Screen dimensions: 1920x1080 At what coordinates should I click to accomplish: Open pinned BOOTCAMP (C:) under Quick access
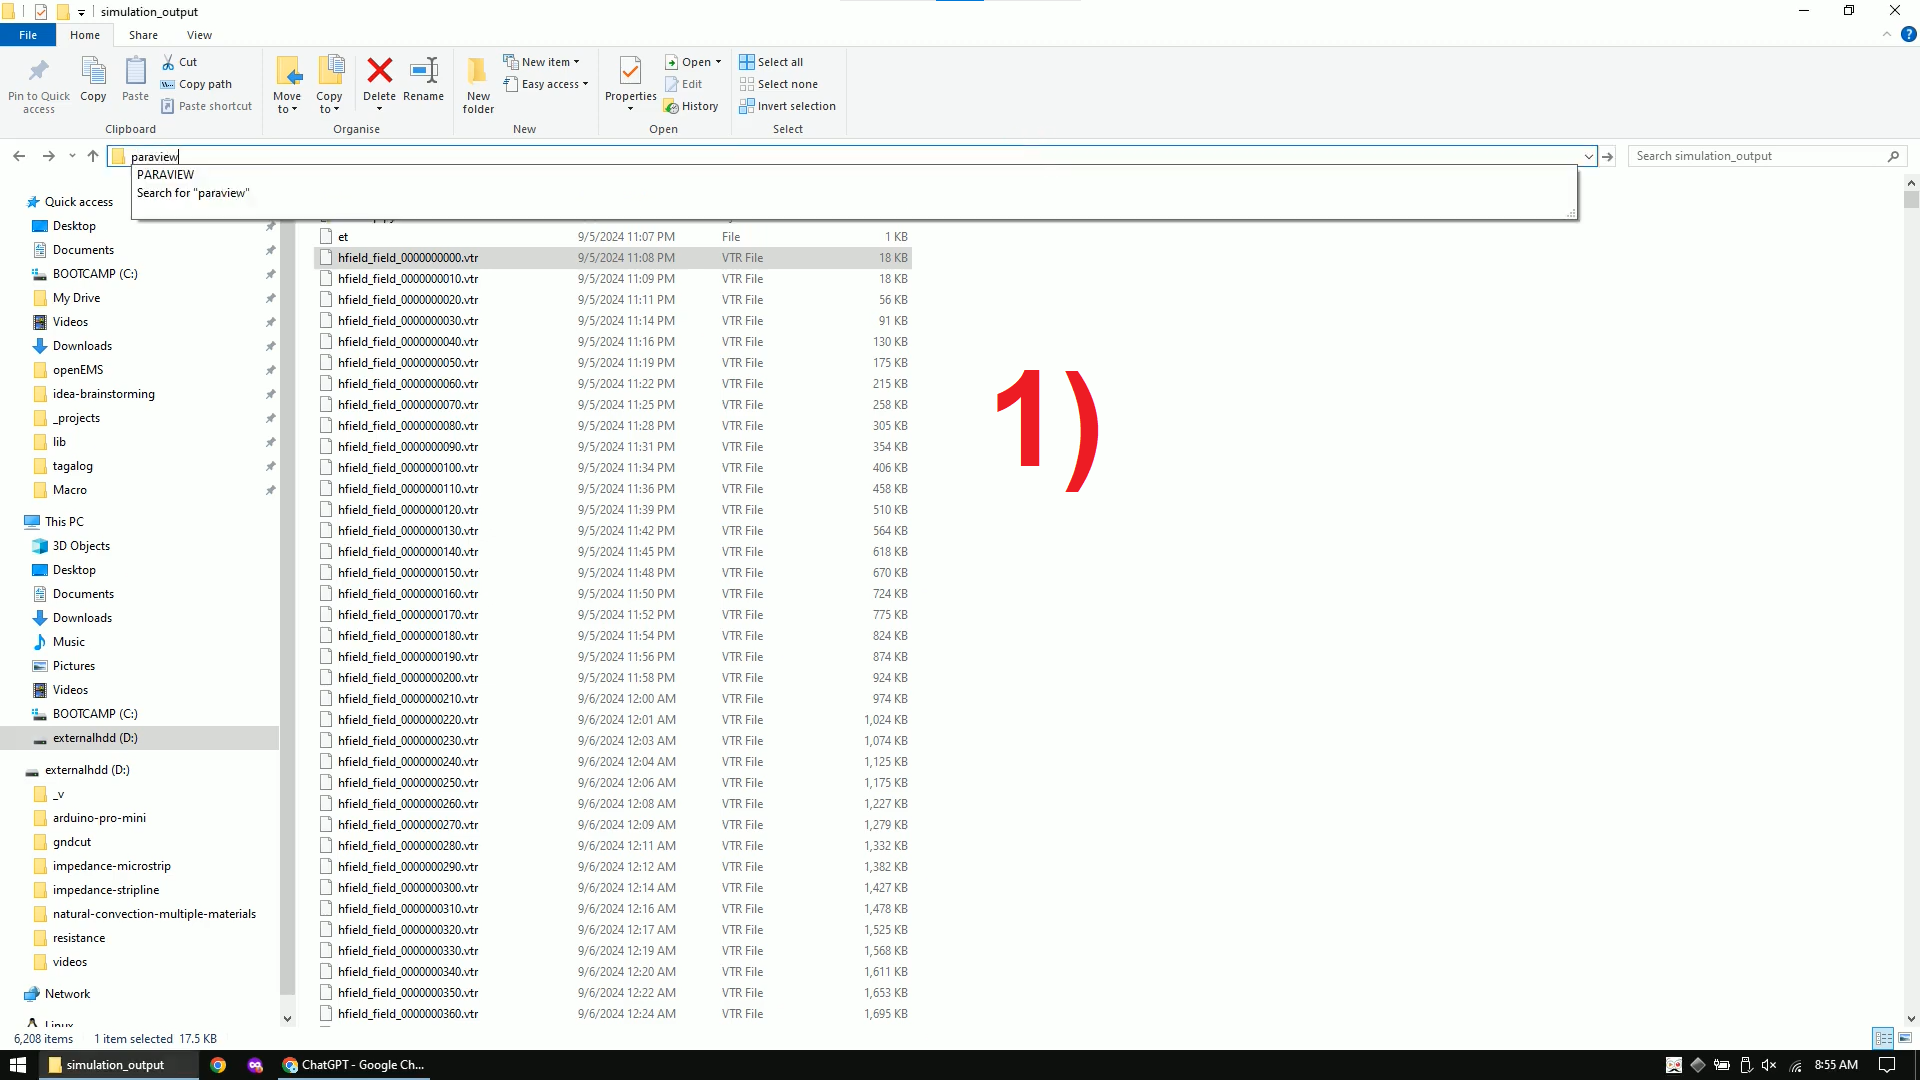[x=95, y=274]
